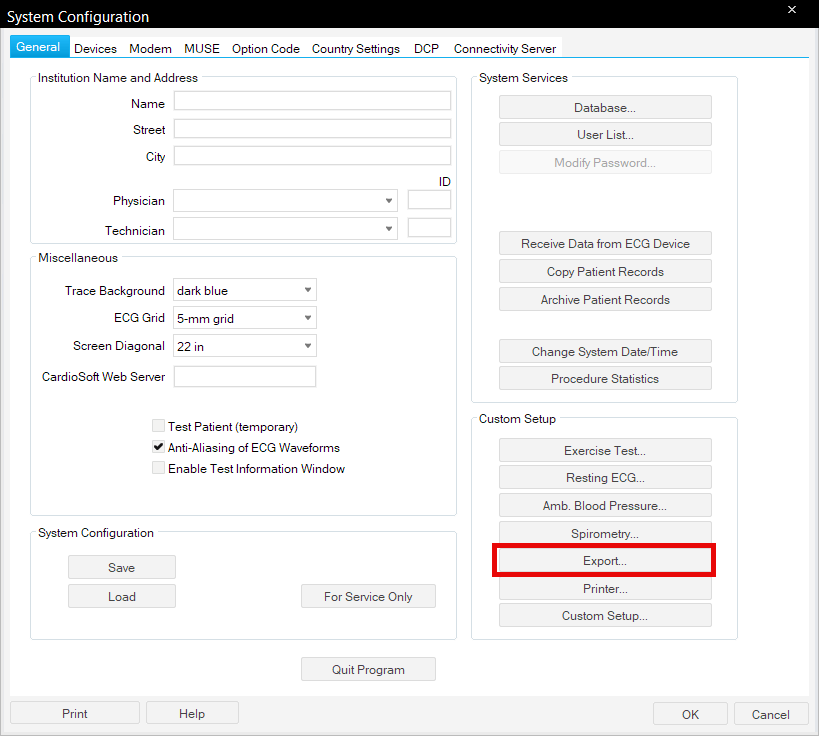The height and width of the screenshot is (736, 819).
Task: Click the Export... button
Action: [604, 561]
